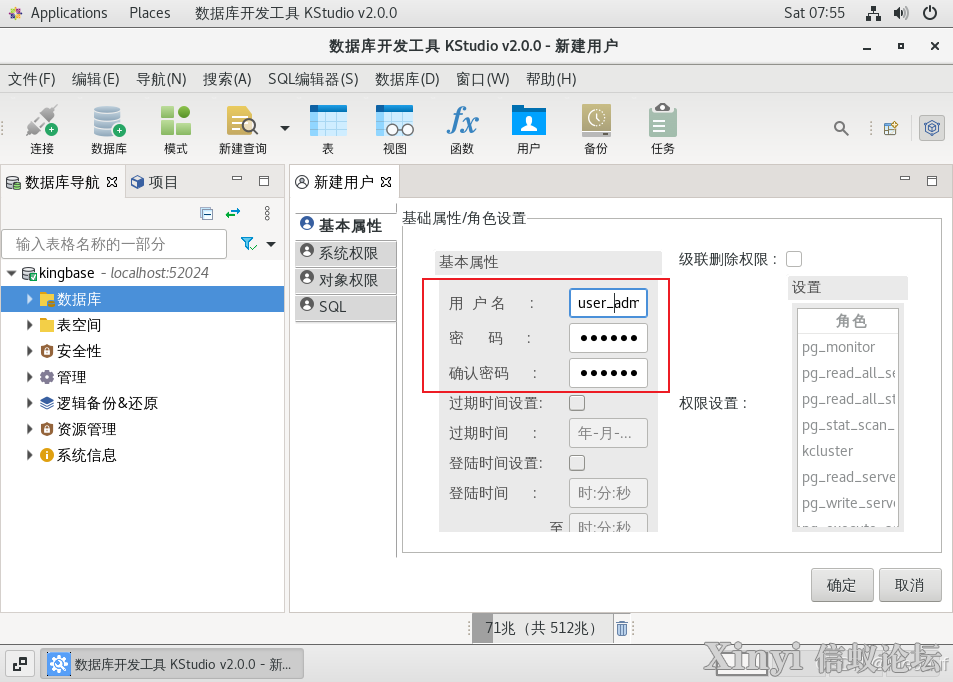Open the Database (数据库) toolbar icon
Viewport: 953px width, 682px height.
(x=109, y=129)
